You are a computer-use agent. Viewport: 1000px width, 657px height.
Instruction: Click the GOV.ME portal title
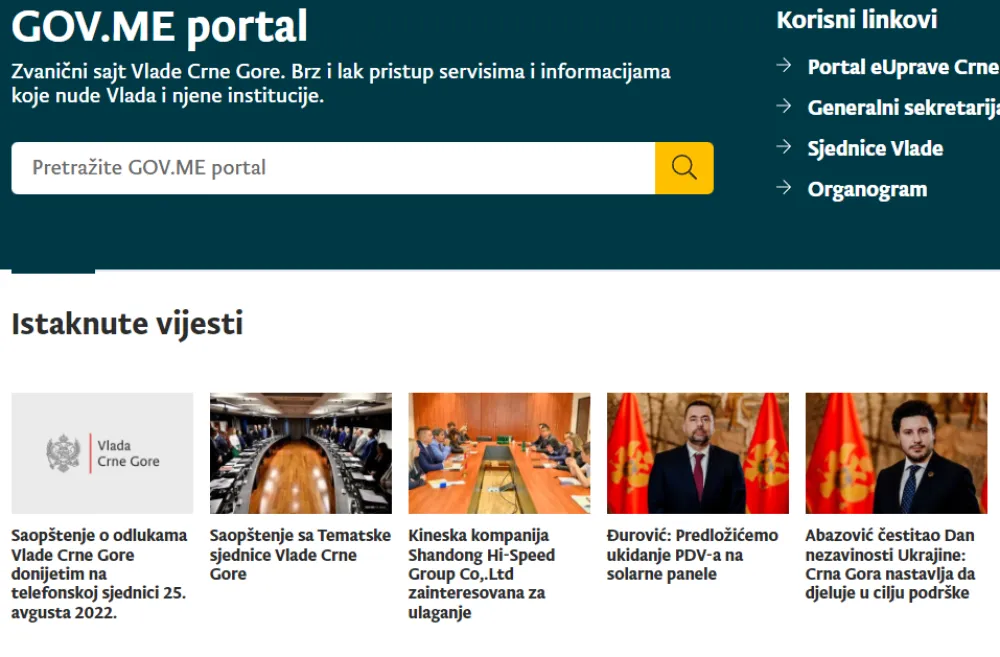159,27
